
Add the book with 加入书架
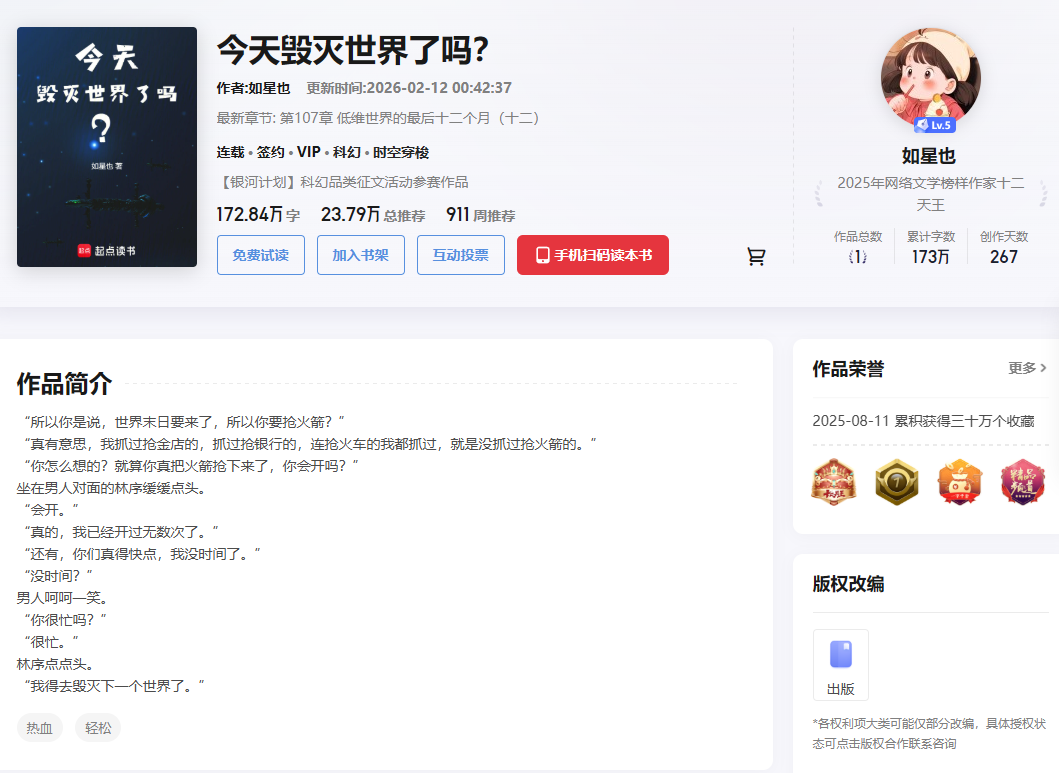click(360, 255)
